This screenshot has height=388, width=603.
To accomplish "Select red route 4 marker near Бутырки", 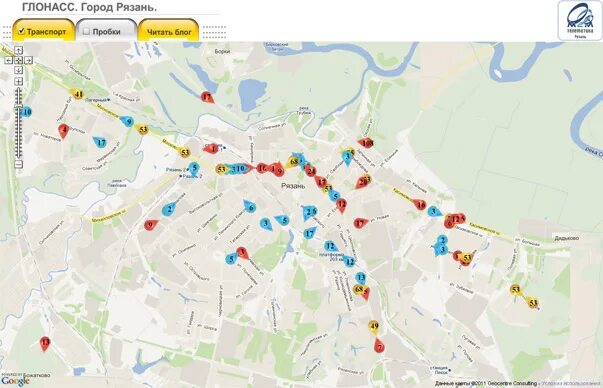I will point(63,131).
